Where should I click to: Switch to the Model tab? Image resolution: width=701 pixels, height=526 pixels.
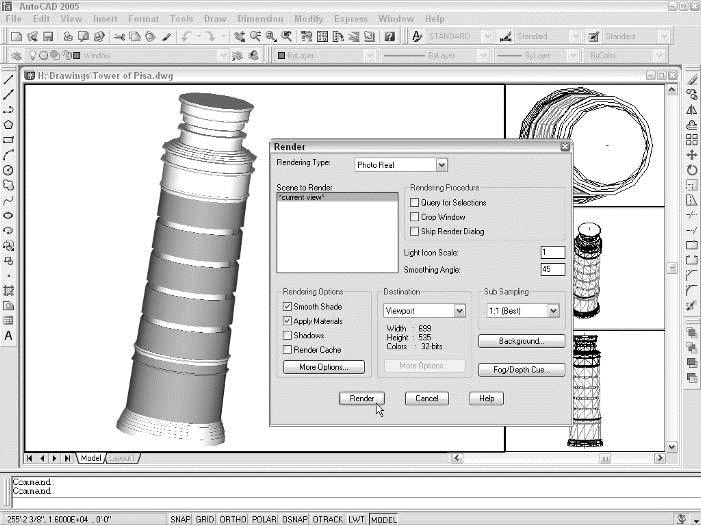[x=91, y=458]
